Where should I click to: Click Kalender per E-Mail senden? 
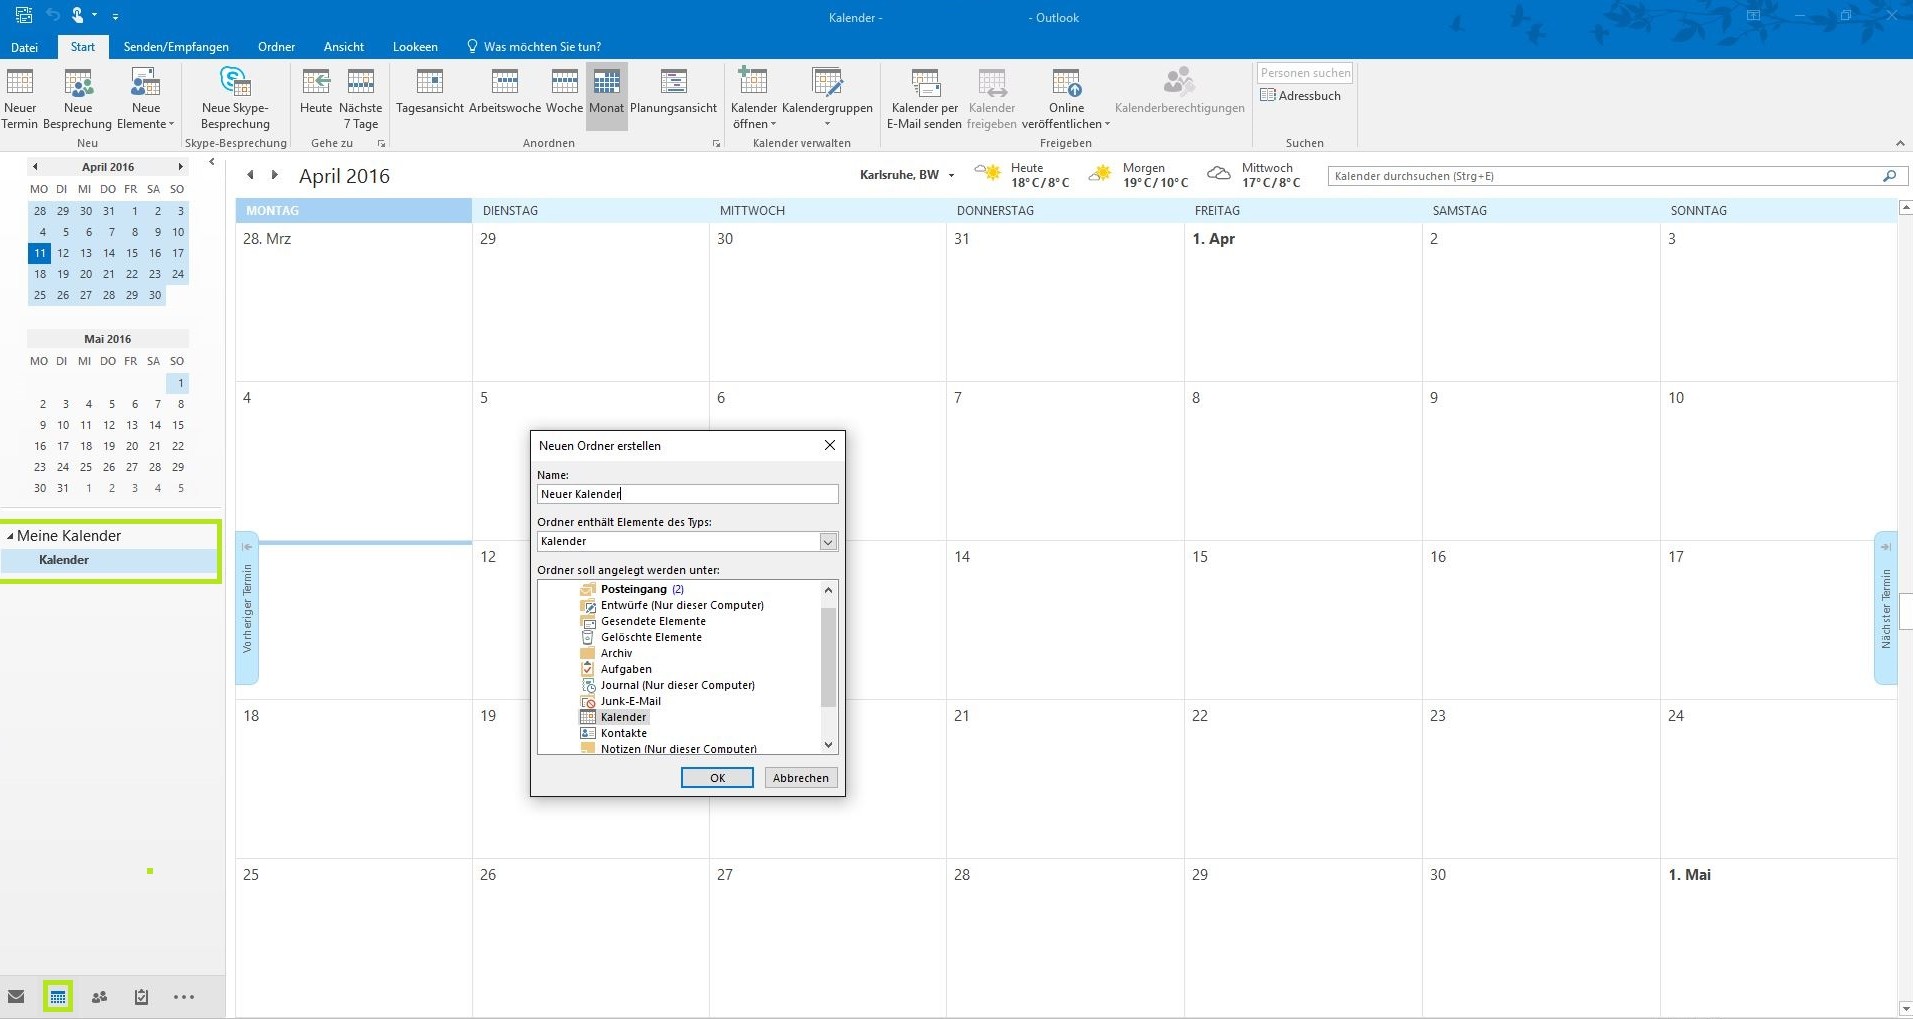tap(925, 98)
